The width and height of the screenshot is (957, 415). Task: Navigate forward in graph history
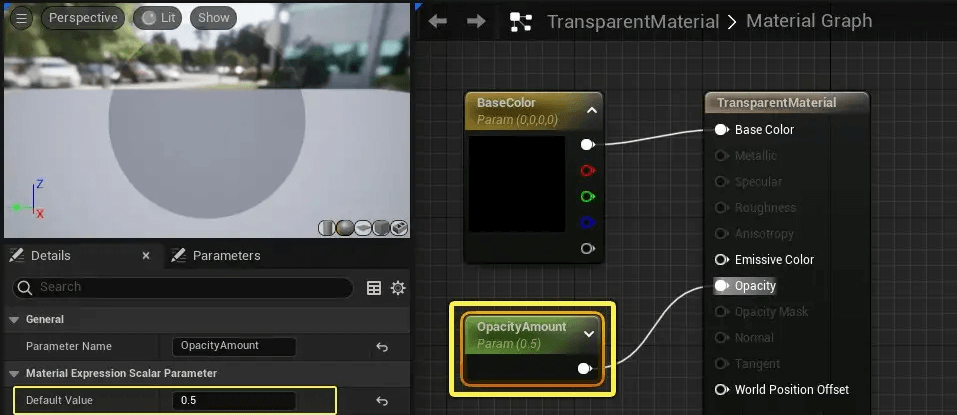(x=476, y=21)
